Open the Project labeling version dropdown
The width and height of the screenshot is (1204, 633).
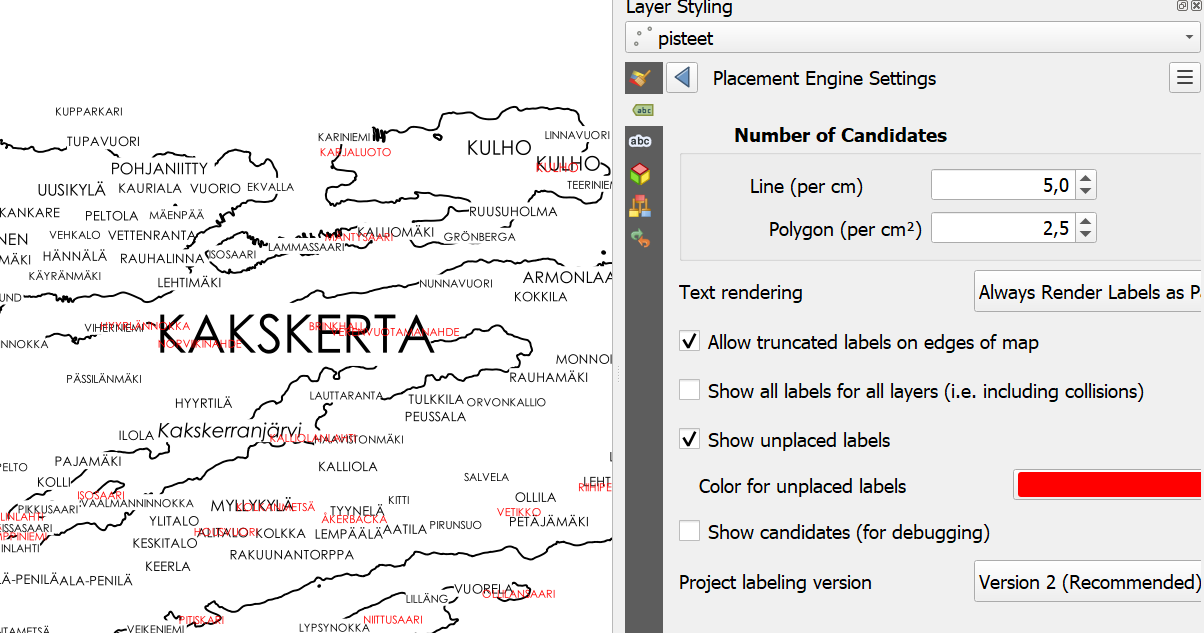1088,582
